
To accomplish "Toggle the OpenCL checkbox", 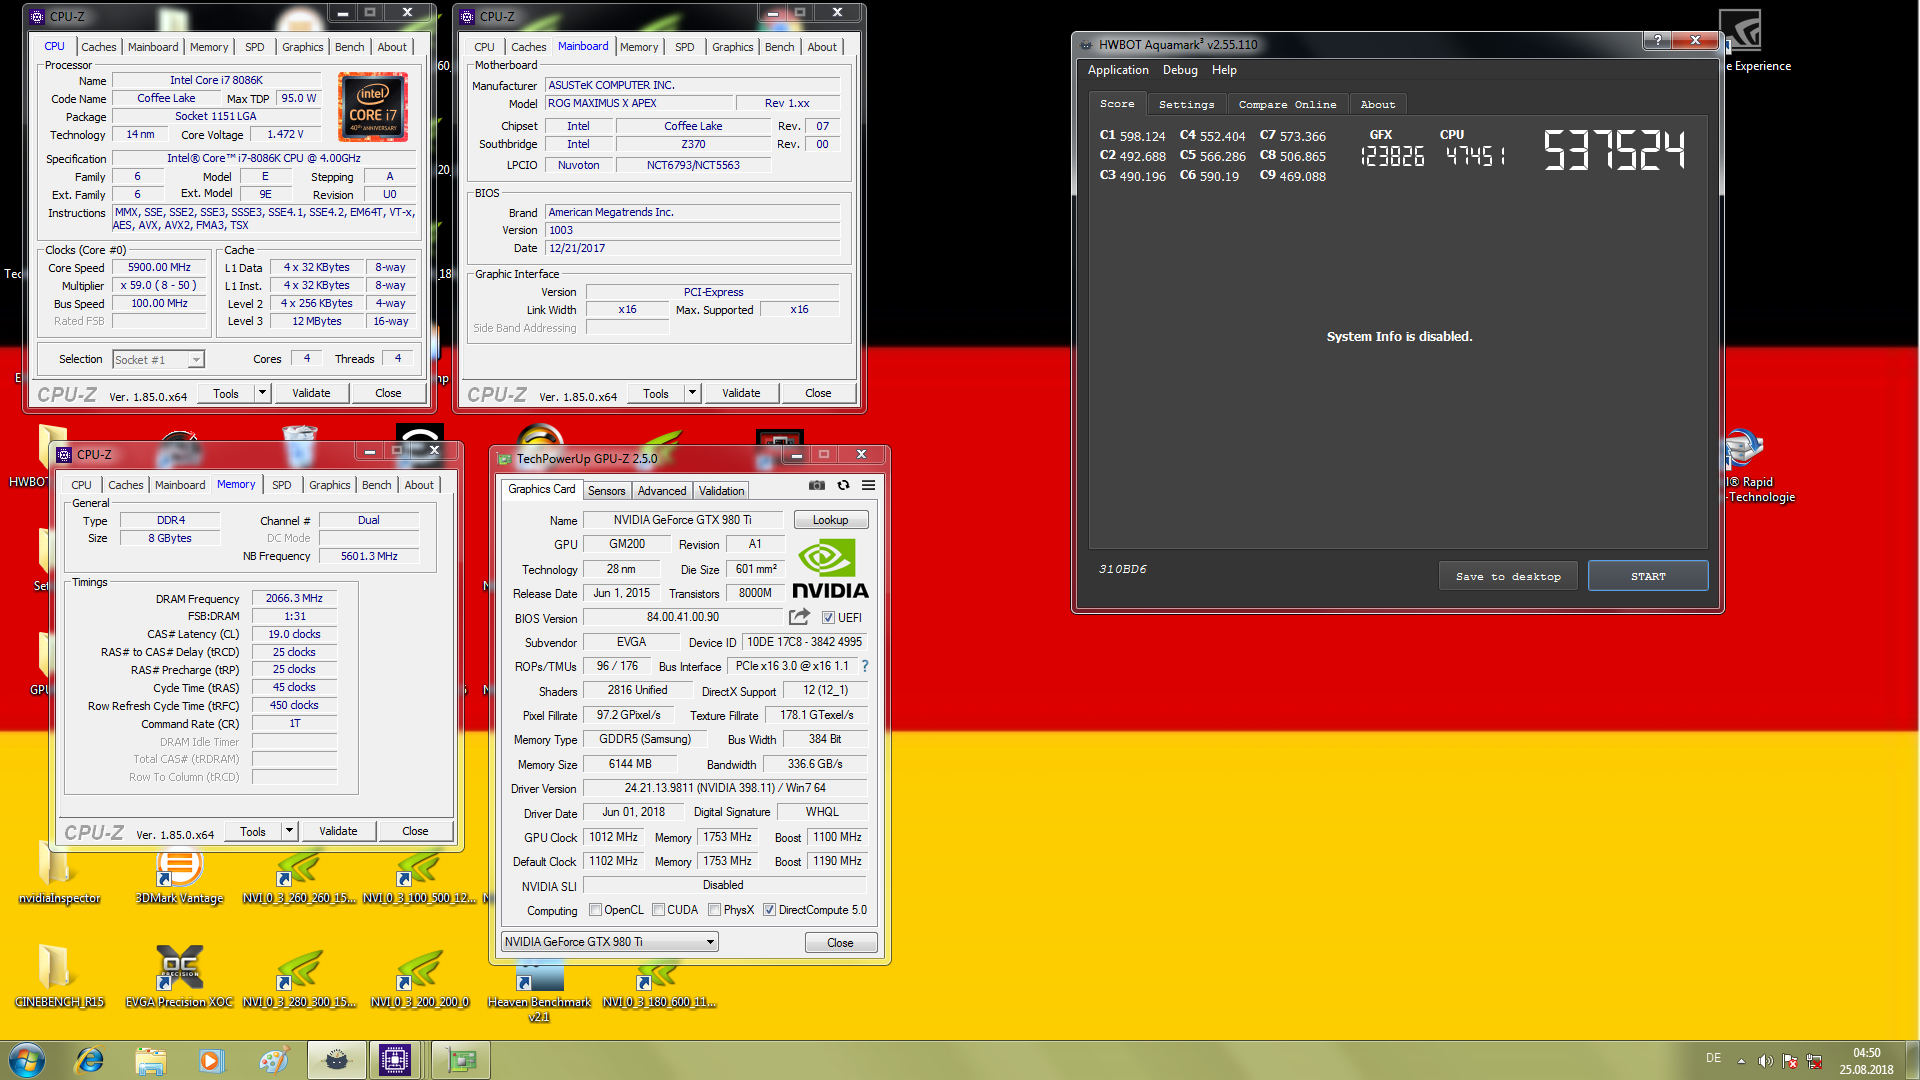I will pos(595,910).
